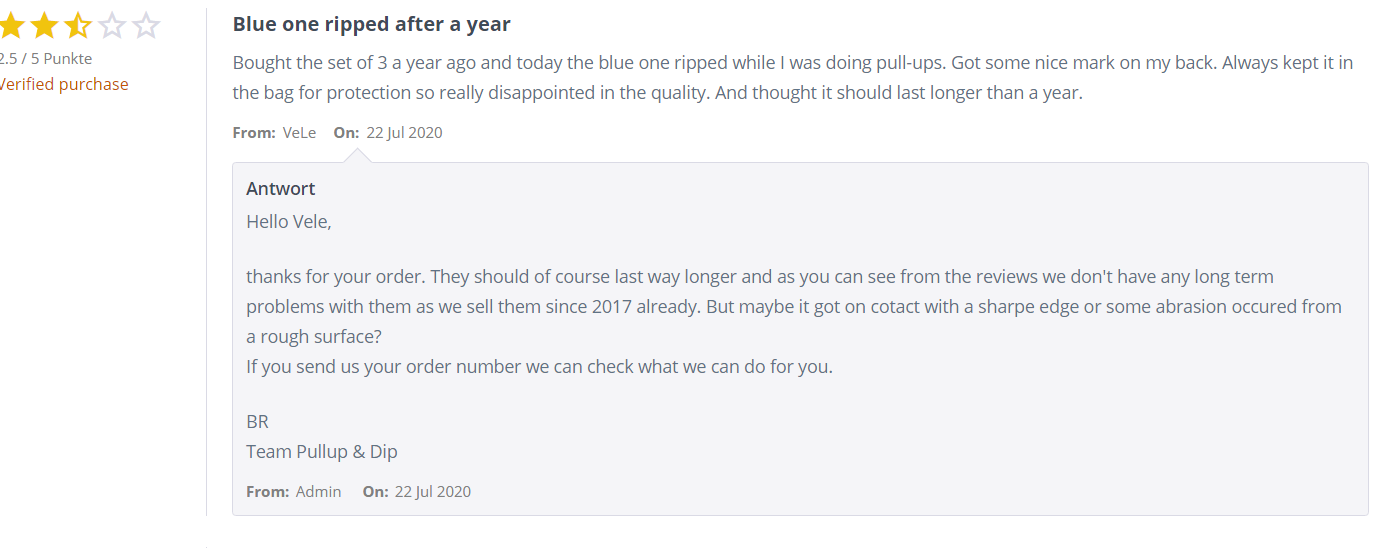Click the Admin reply date '22 Jul 2020'
This screenshot has height=548, width=1400.
pos(433,491)
